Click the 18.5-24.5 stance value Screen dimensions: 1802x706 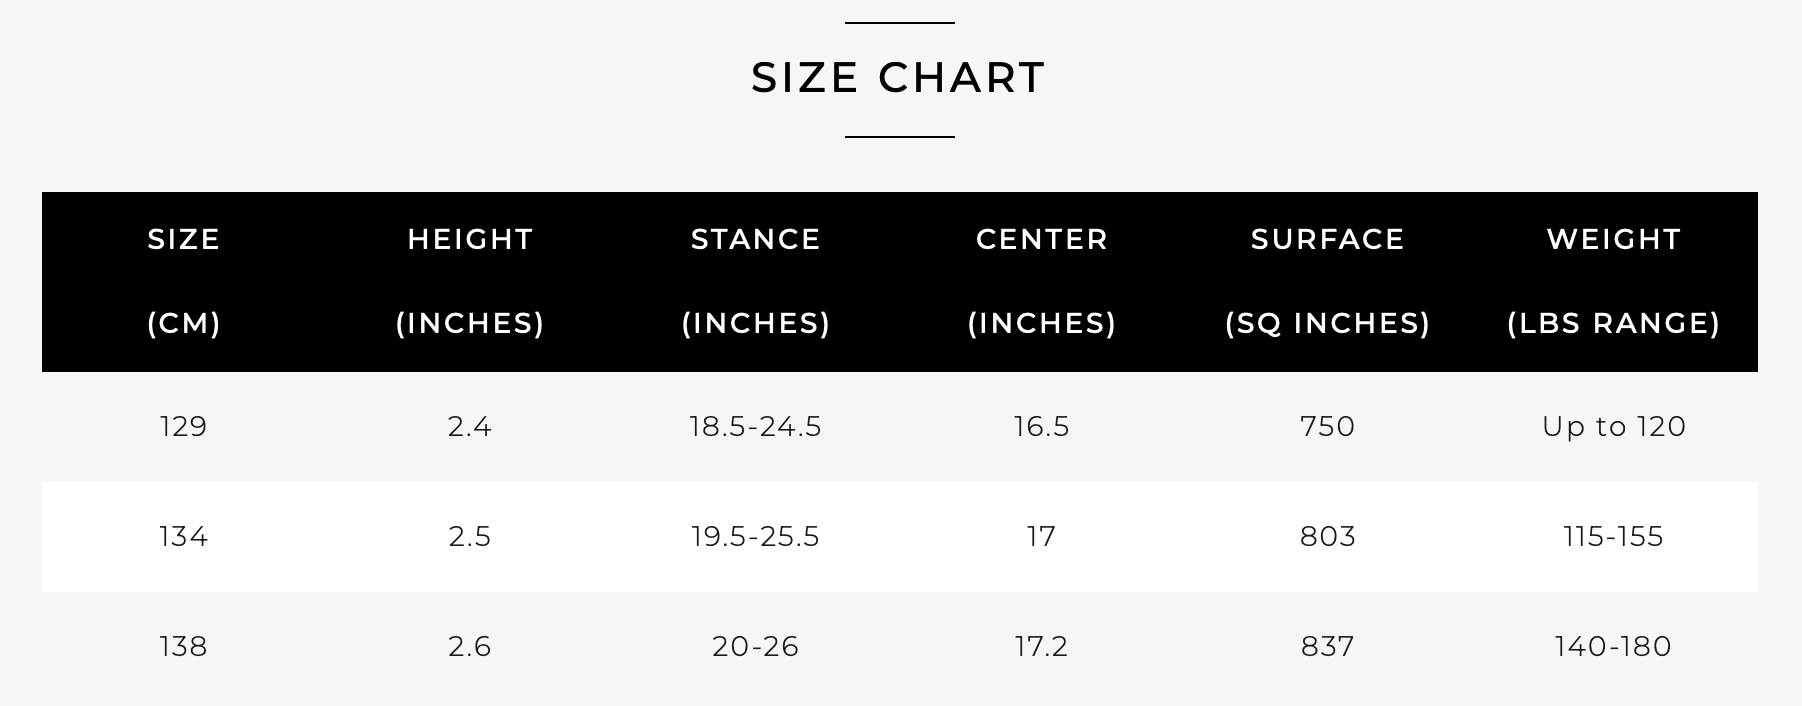756,427
